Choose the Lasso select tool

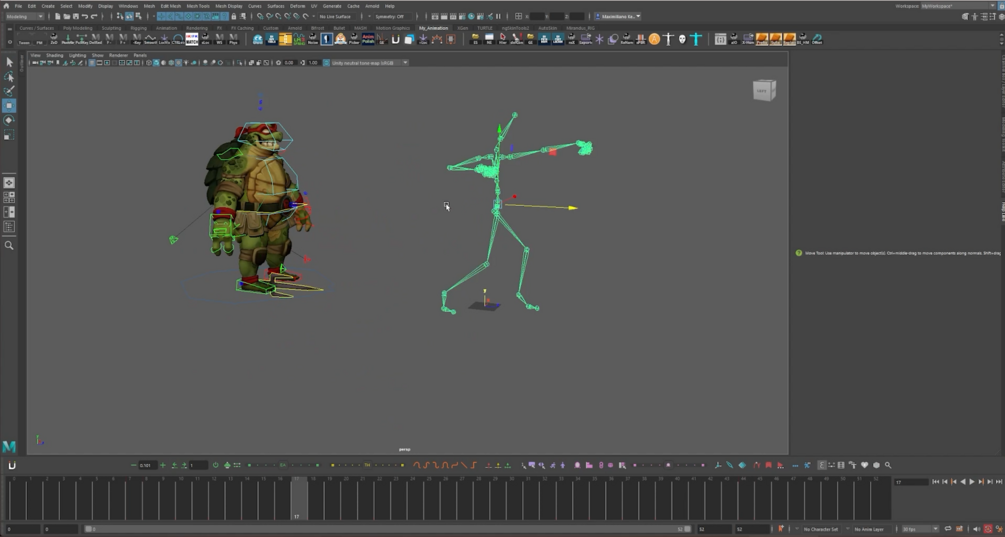[x=9, y=76]
